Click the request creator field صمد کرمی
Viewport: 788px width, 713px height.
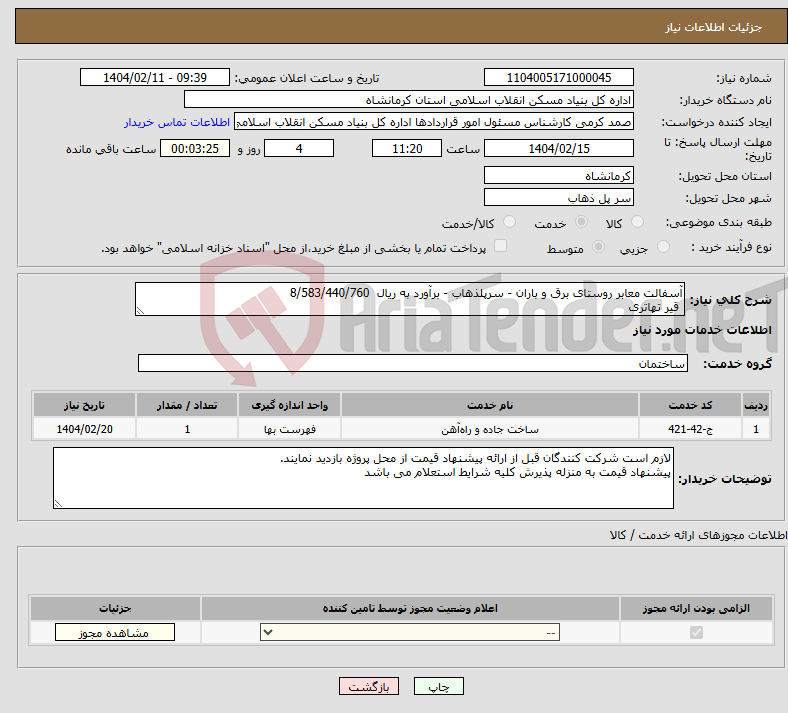click(434, 122)
